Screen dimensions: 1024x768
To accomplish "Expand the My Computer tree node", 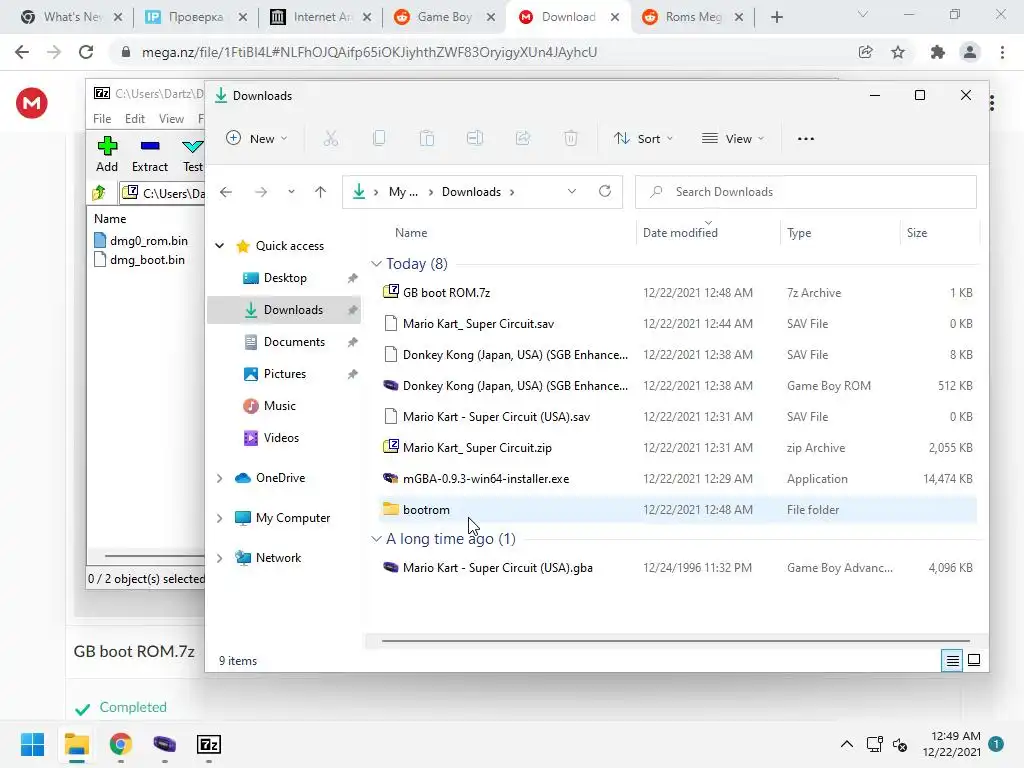I will [220, 518].
